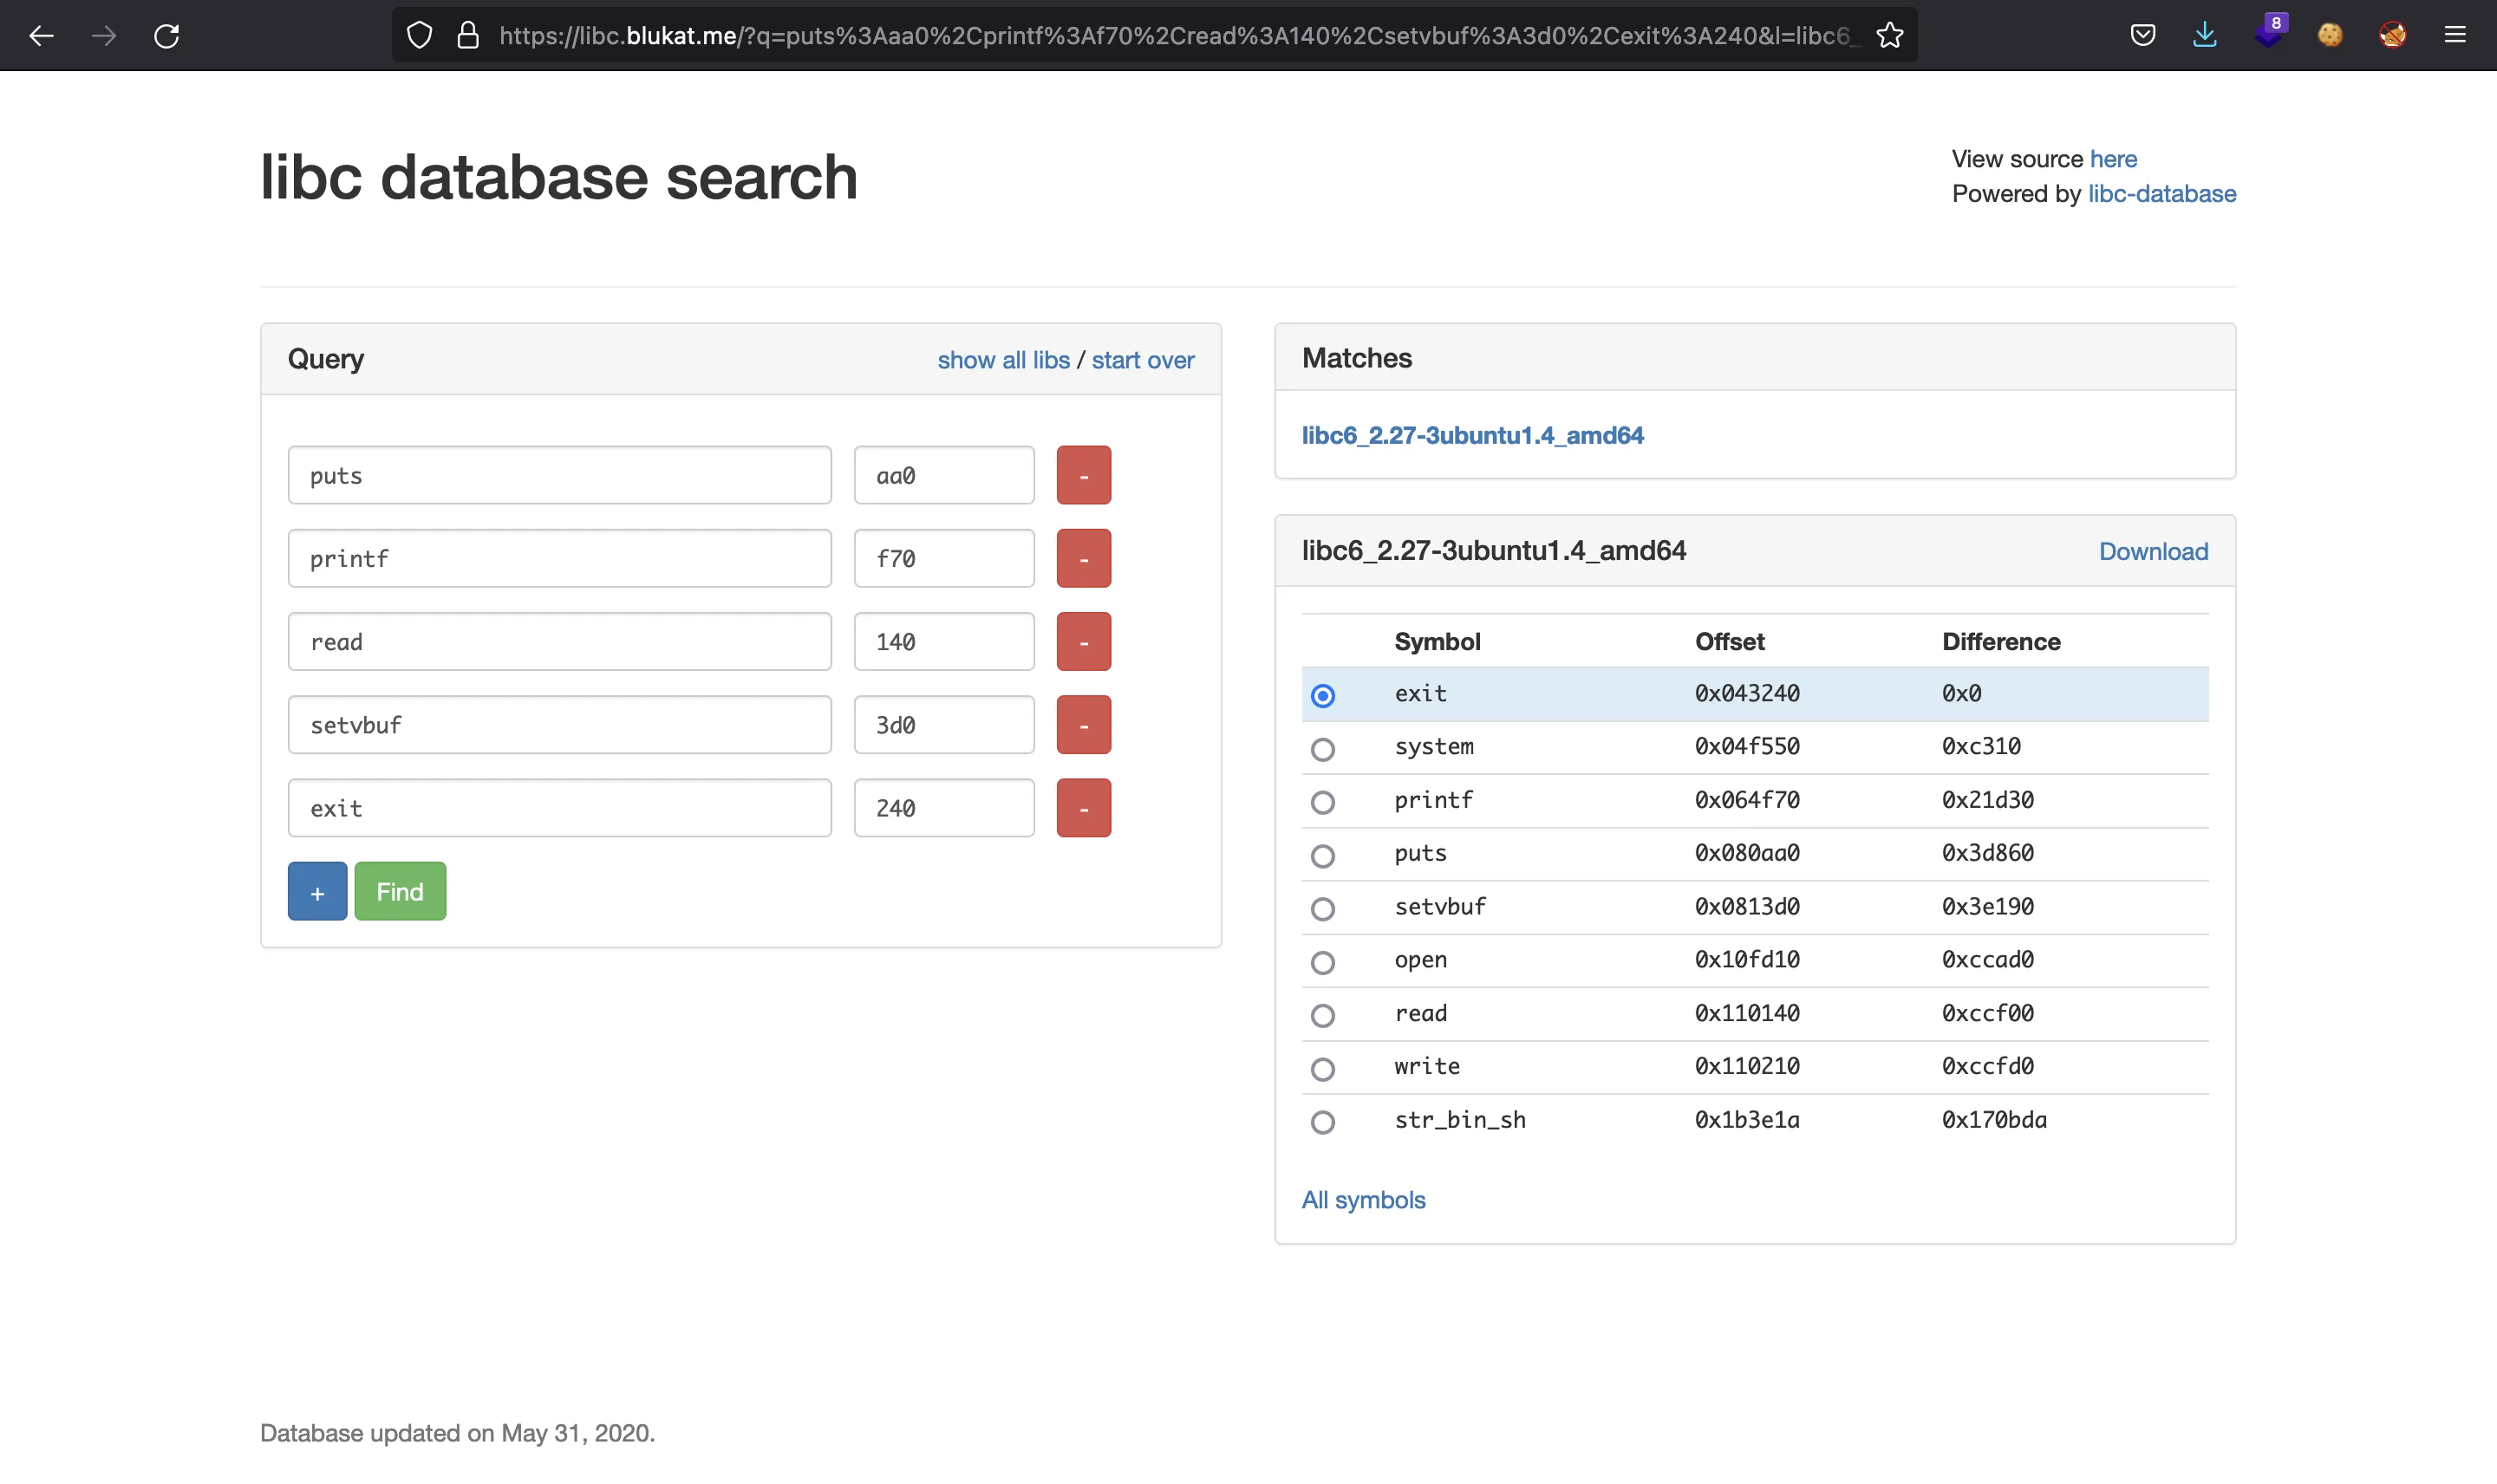Click the 140 address field
Image resolution: width=2497 pixels, height=1484 pixels.
[x=944, y=641]
